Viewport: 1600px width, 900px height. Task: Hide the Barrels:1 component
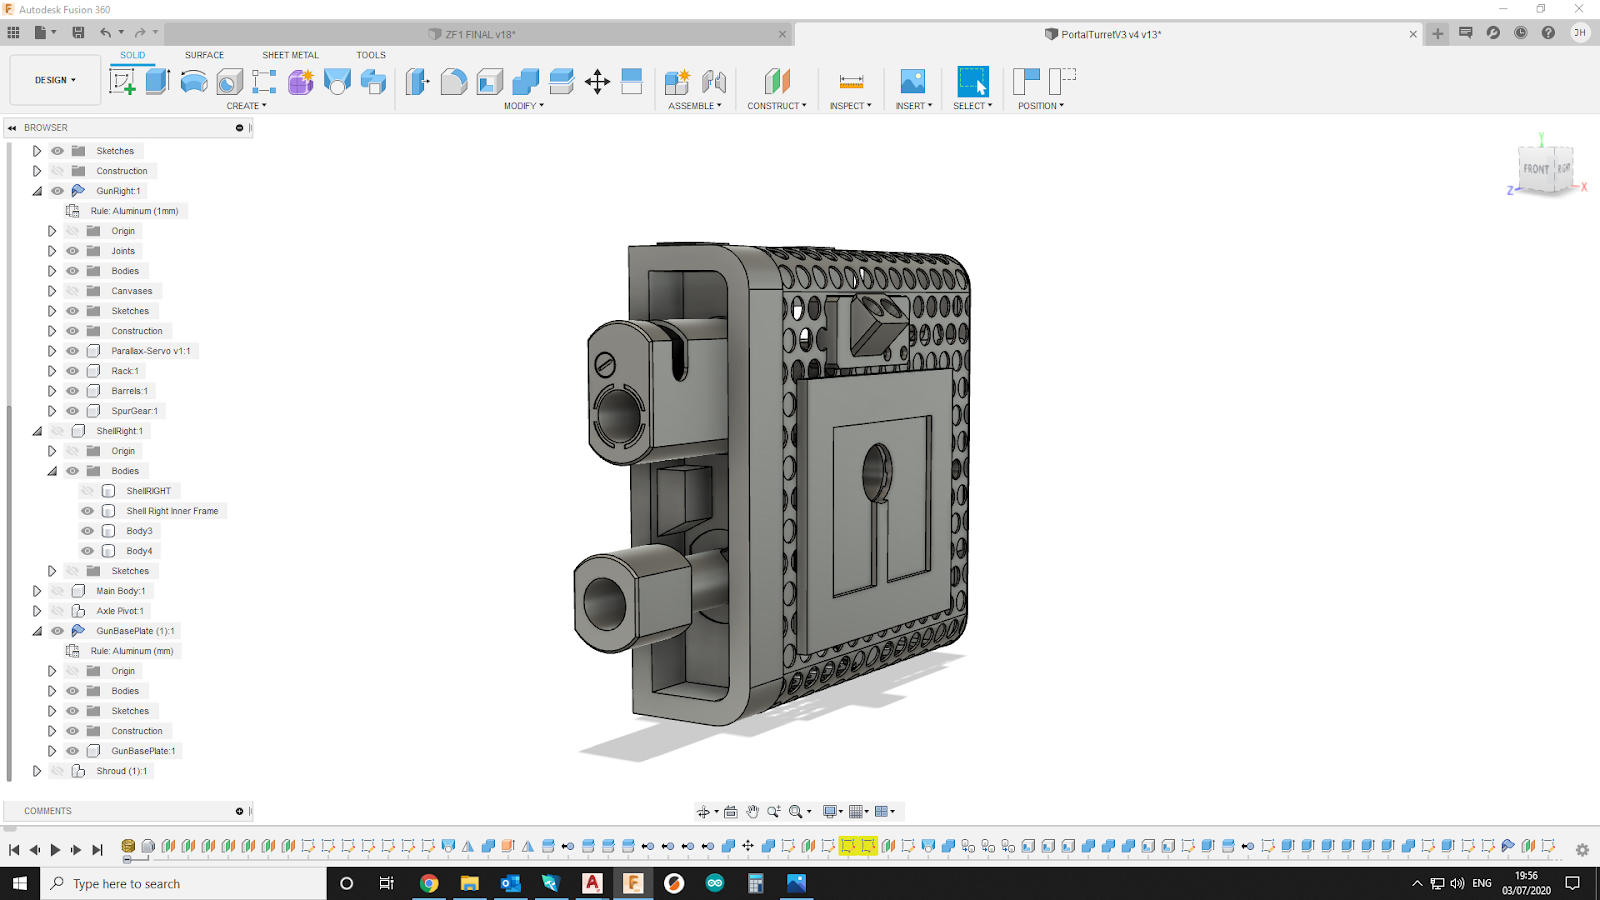pos(72,391)
